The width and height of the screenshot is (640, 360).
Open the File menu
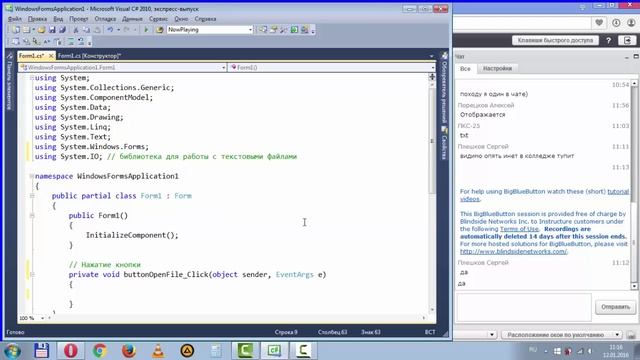pyautogui.click(x=15, y=19)
